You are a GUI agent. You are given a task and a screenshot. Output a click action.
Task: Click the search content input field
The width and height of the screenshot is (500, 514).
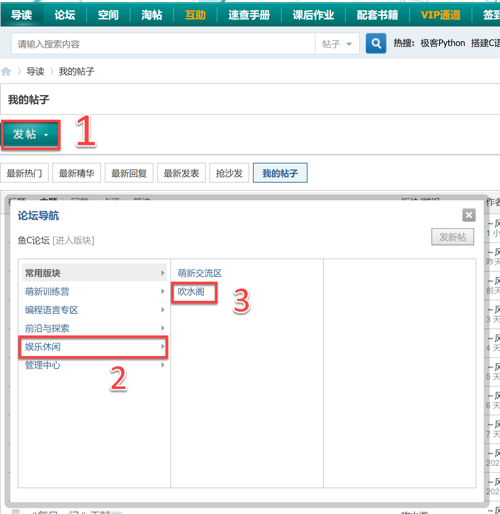coord(163,44)
